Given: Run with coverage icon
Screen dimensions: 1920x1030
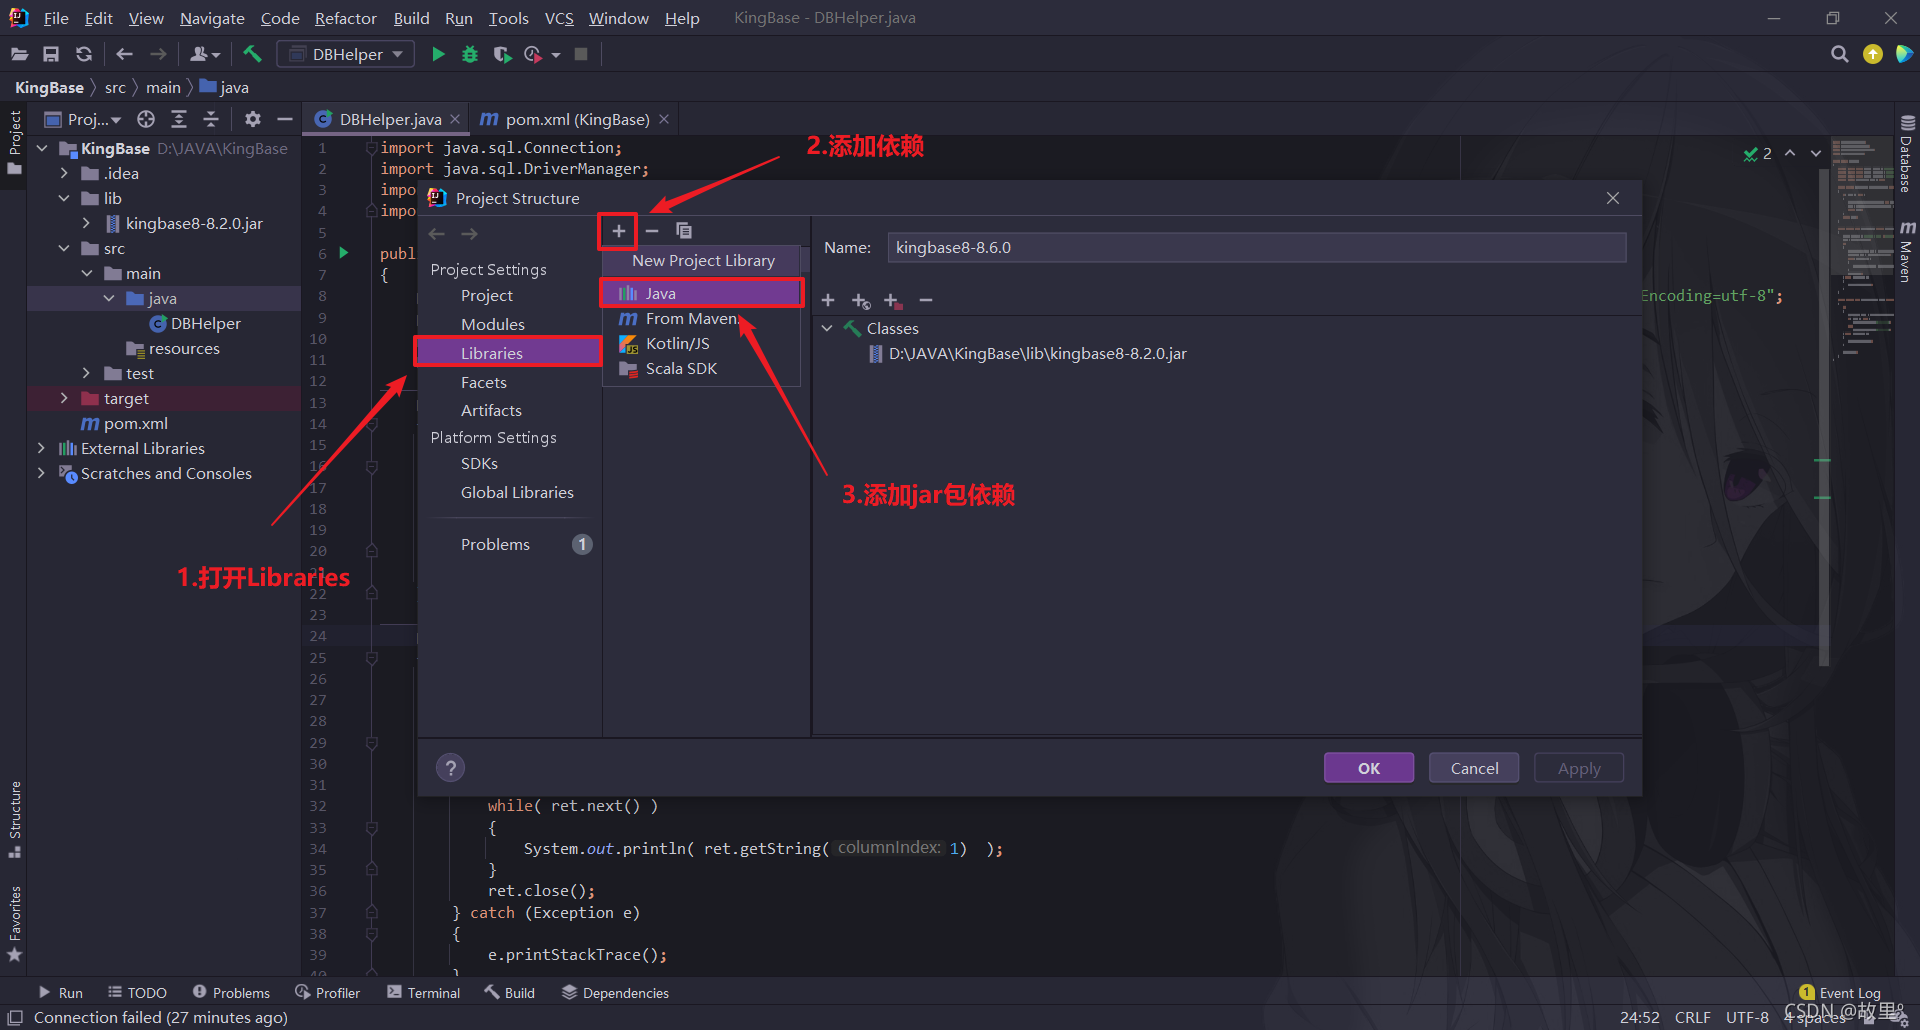Looking at the screenshot, I should tap(502, 54).
